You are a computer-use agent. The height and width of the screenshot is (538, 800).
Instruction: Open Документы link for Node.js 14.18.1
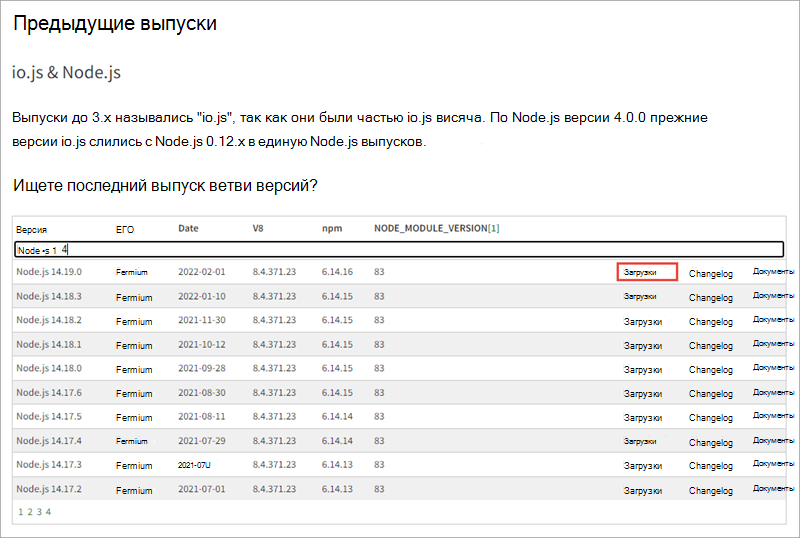tap(773, 344)
